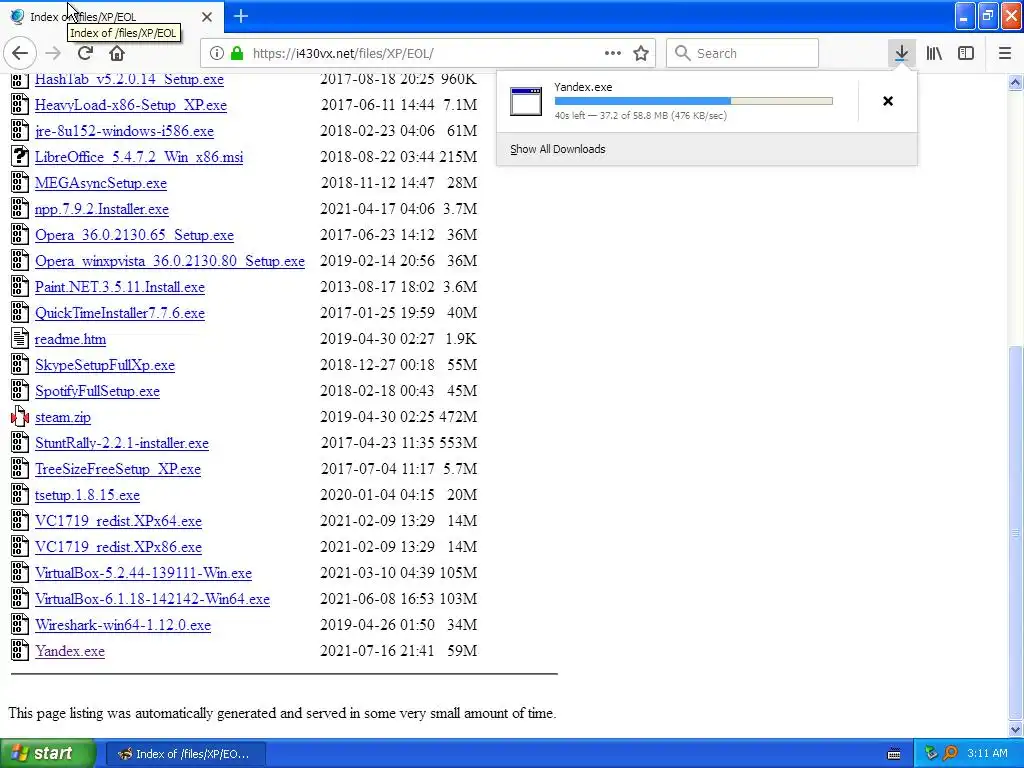Show sidebars toolbar button
Image resolution: width=1024 pixels, height=768 pixels.
pos(966,54)
